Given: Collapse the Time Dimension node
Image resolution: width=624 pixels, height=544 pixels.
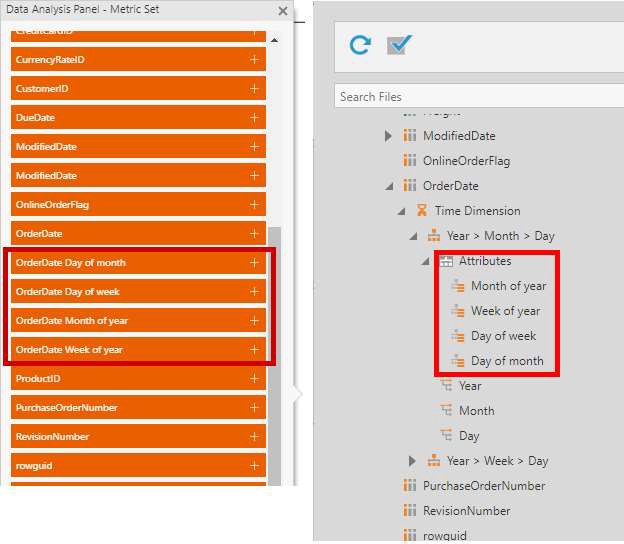Looking at the screenshot, I should pyautogui.click(x=401, y=211).
